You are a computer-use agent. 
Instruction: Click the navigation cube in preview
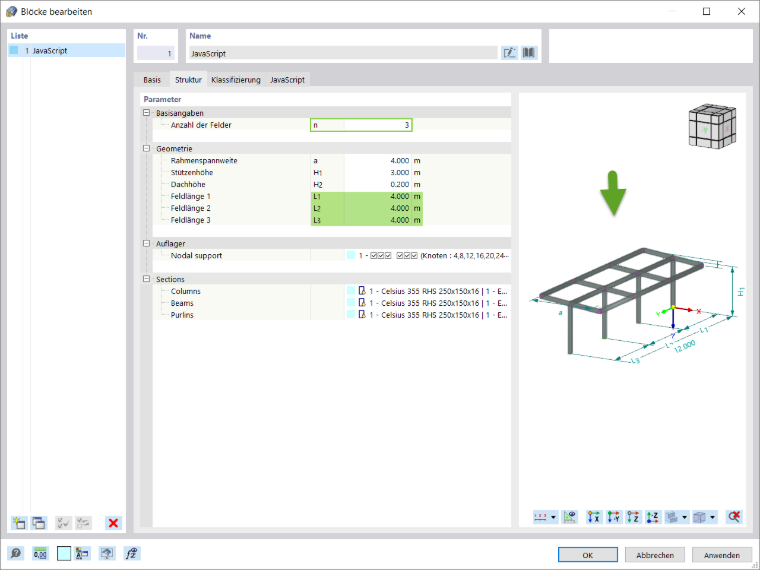point(712,126)
